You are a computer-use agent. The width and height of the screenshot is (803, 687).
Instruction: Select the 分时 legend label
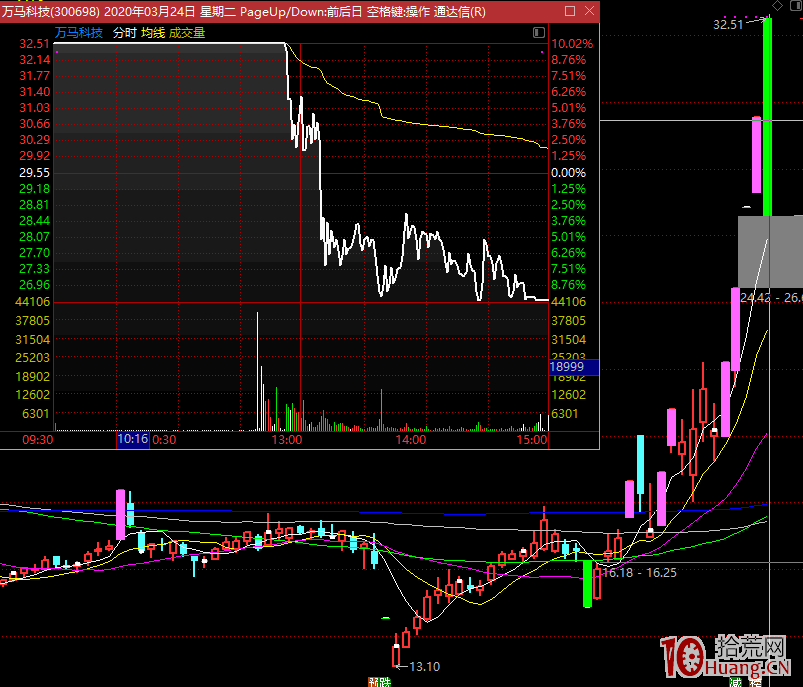125,33
